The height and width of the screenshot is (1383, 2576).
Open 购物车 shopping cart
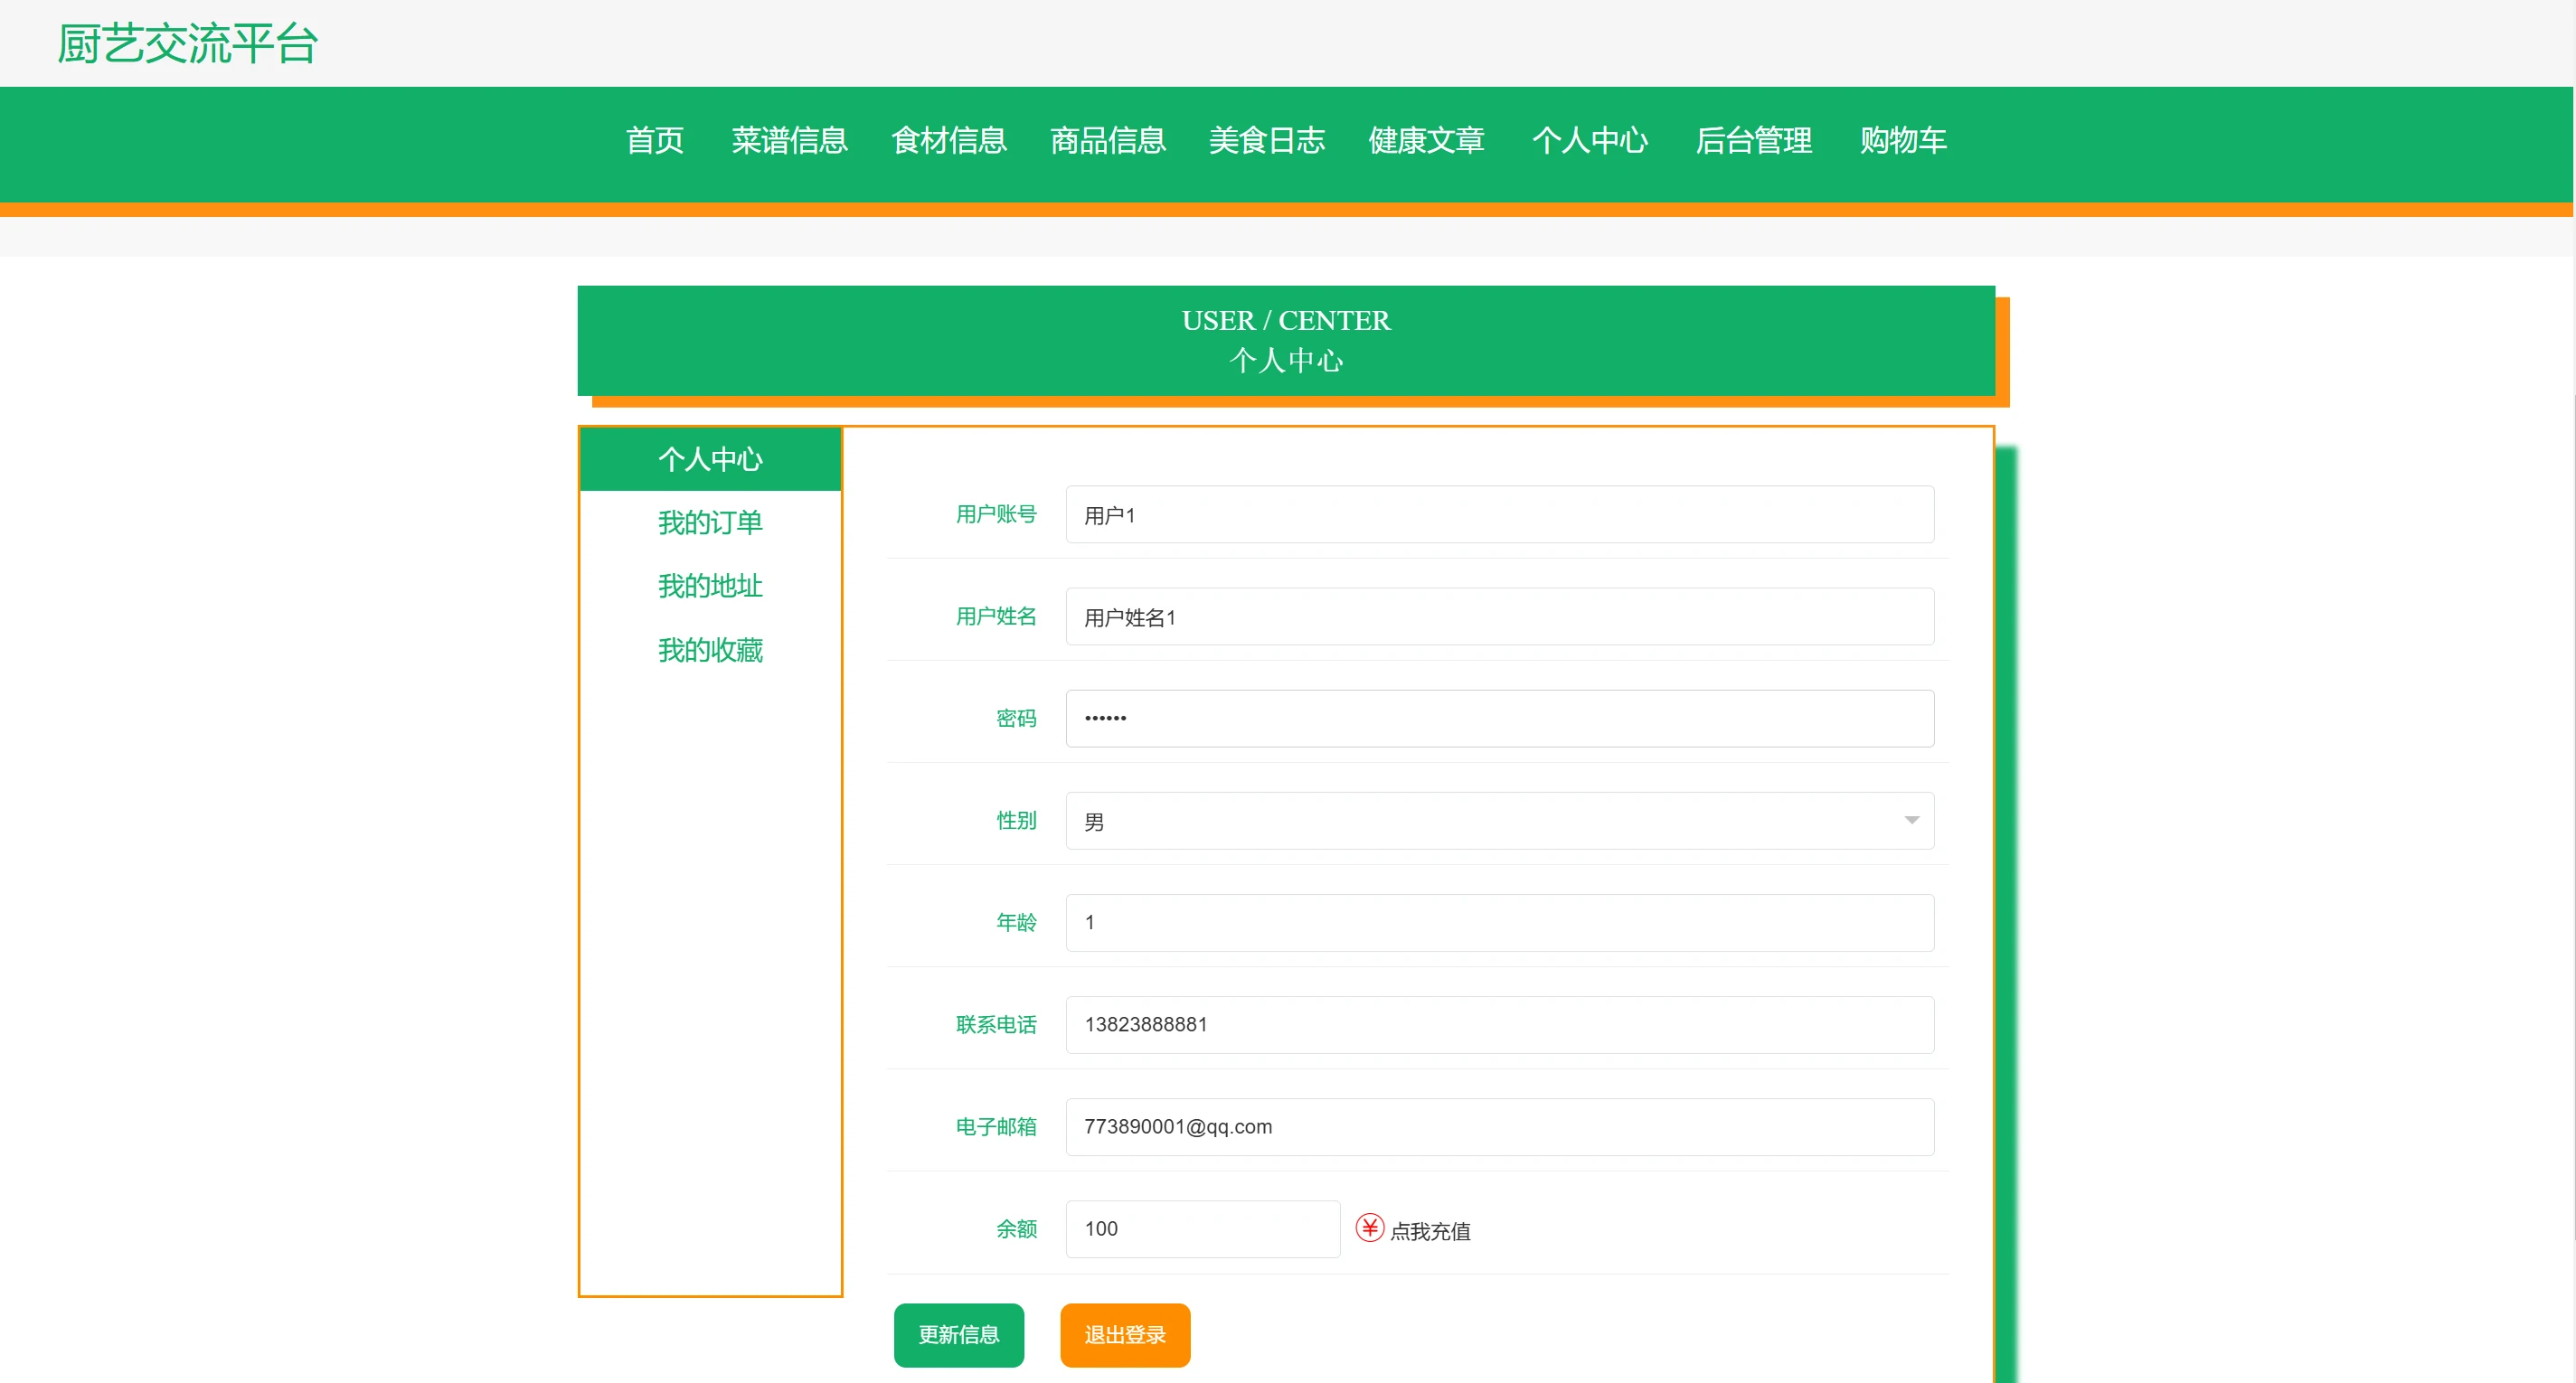(1902, 140)
